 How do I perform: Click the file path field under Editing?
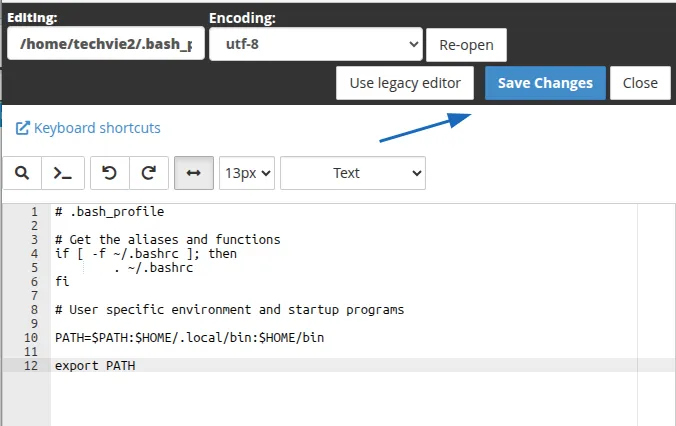(x=105, y=45)
